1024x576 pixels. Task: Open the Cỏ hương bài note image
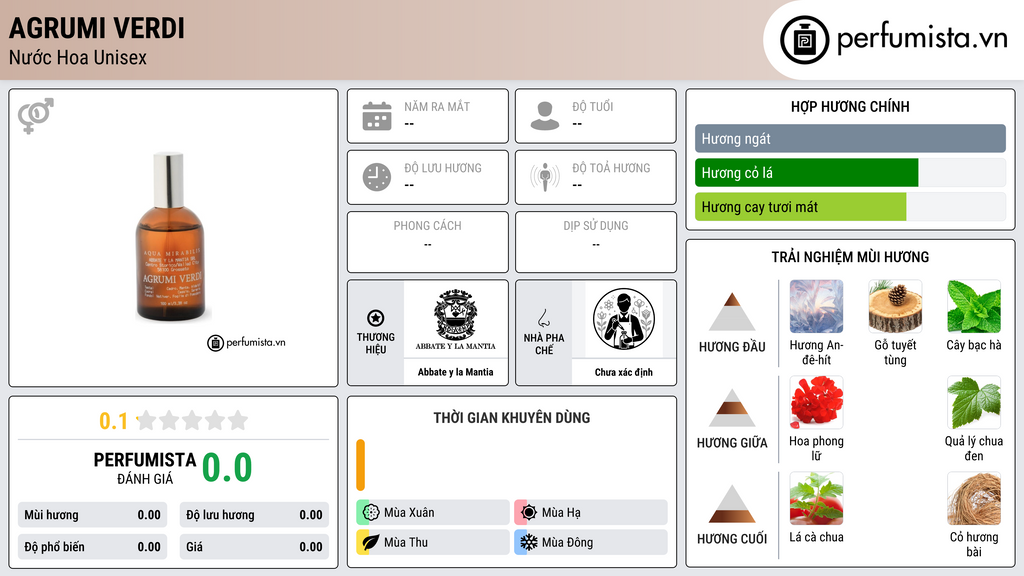(x=974, y=498)
